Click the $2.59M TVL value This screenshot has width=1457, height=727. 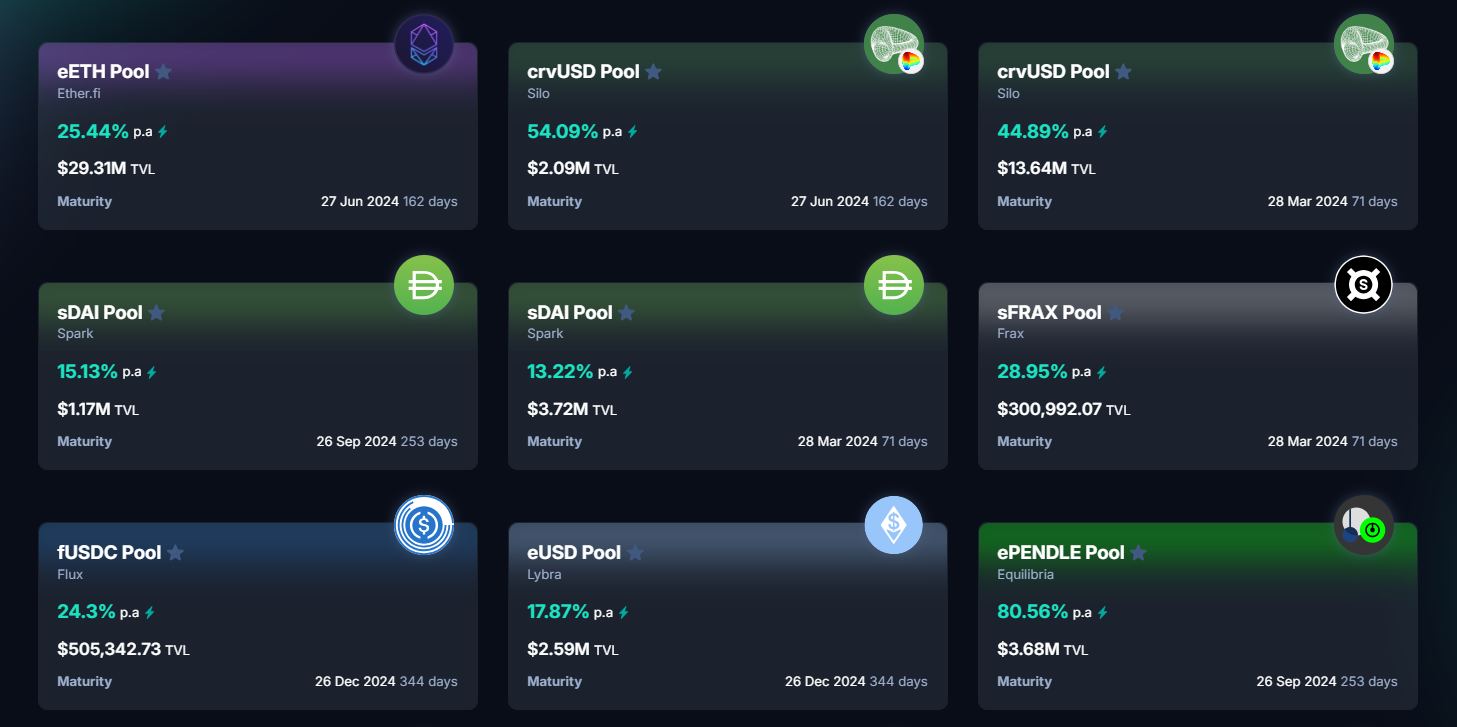pos(558,648)
